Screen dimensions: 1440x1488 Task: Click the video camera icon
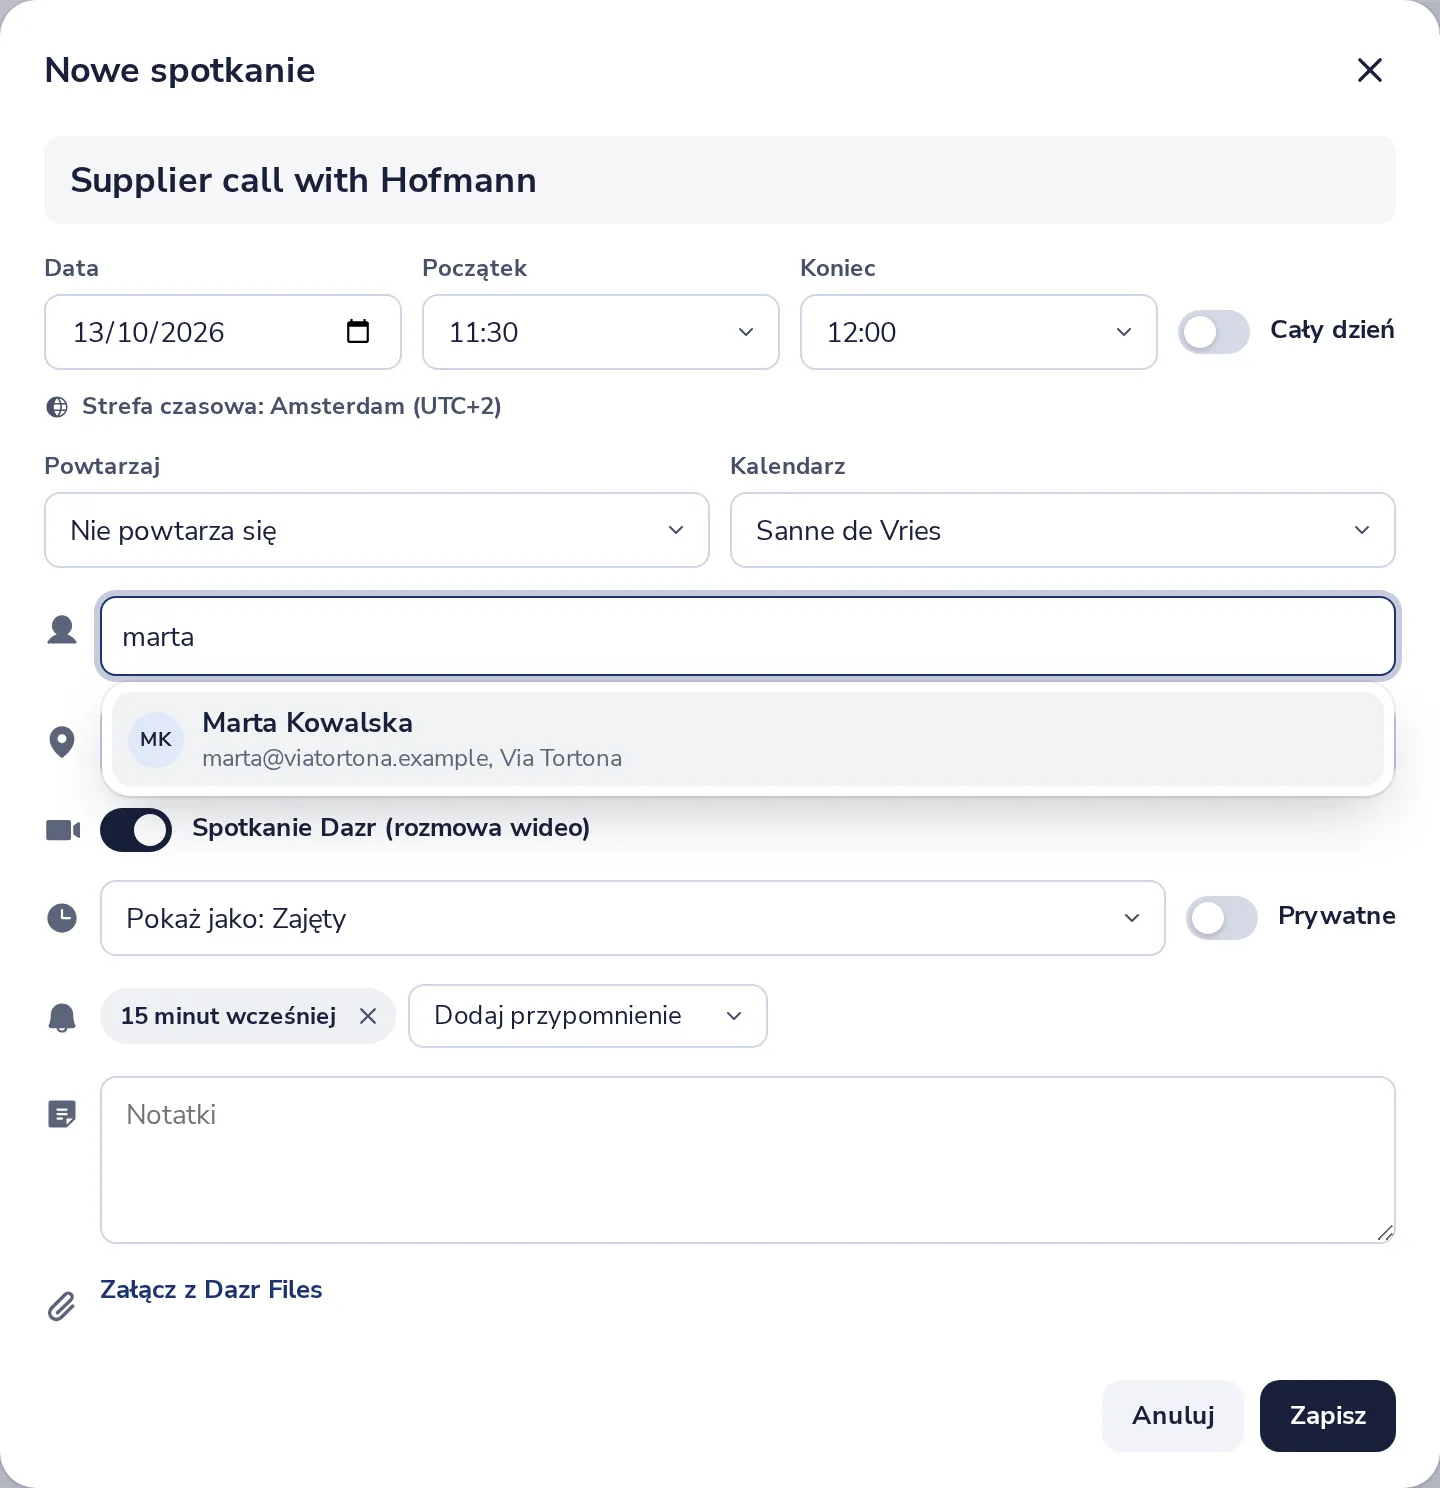63,830
